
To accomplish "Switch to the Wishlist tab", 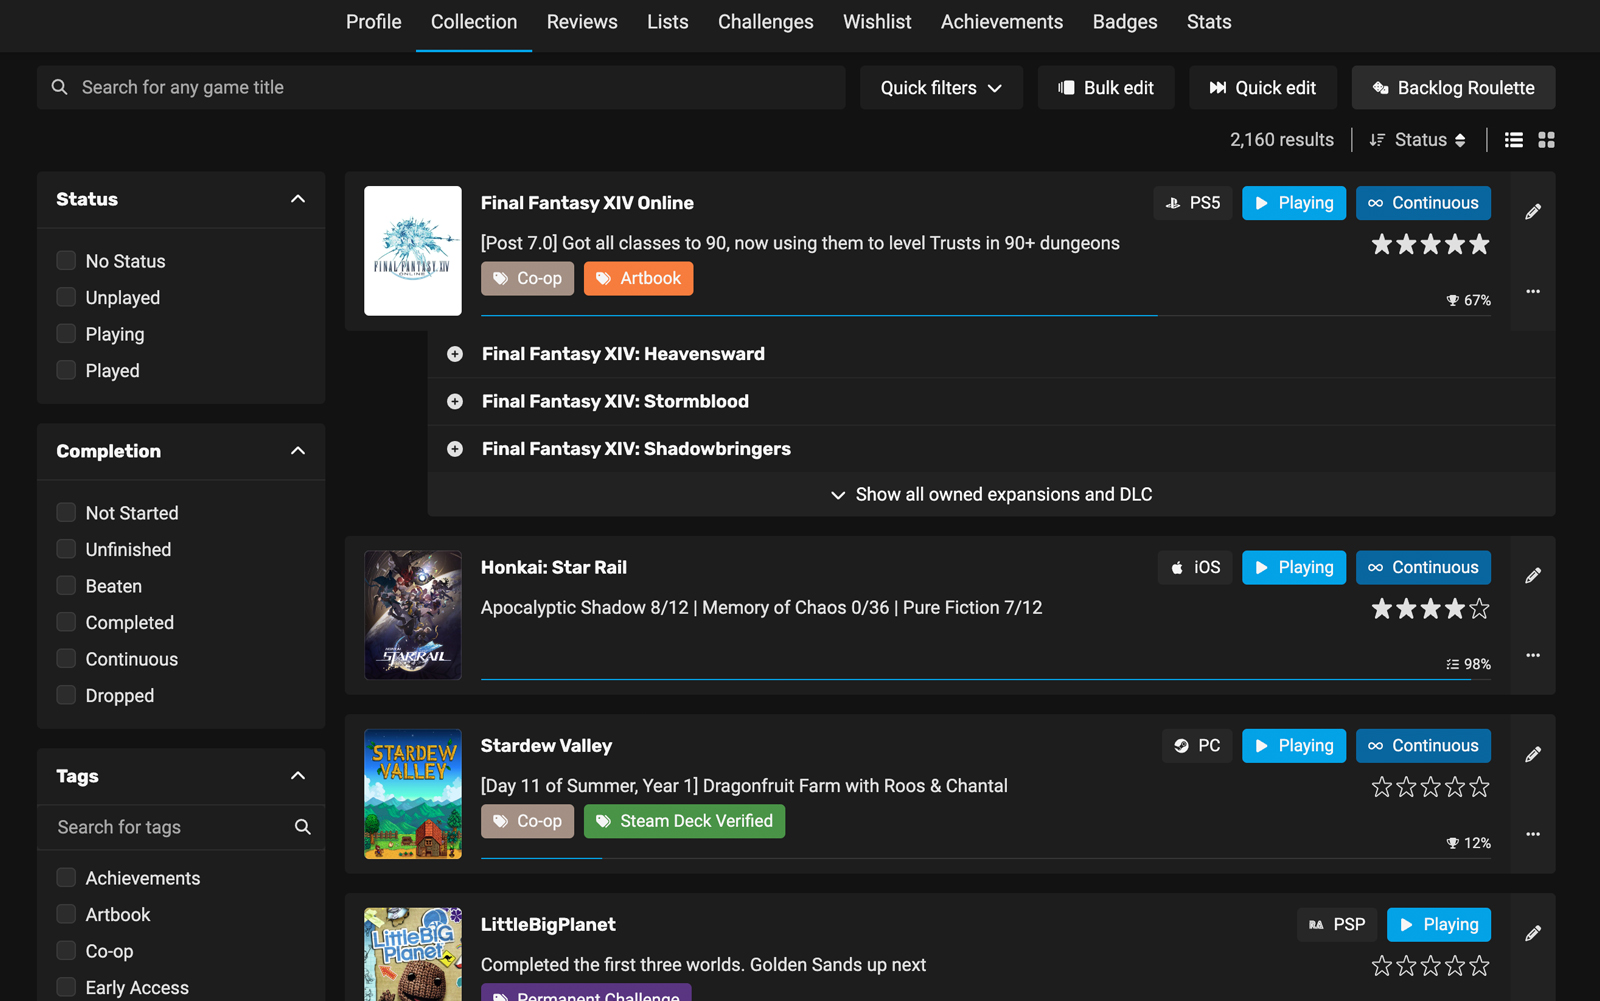I will 877,21.
